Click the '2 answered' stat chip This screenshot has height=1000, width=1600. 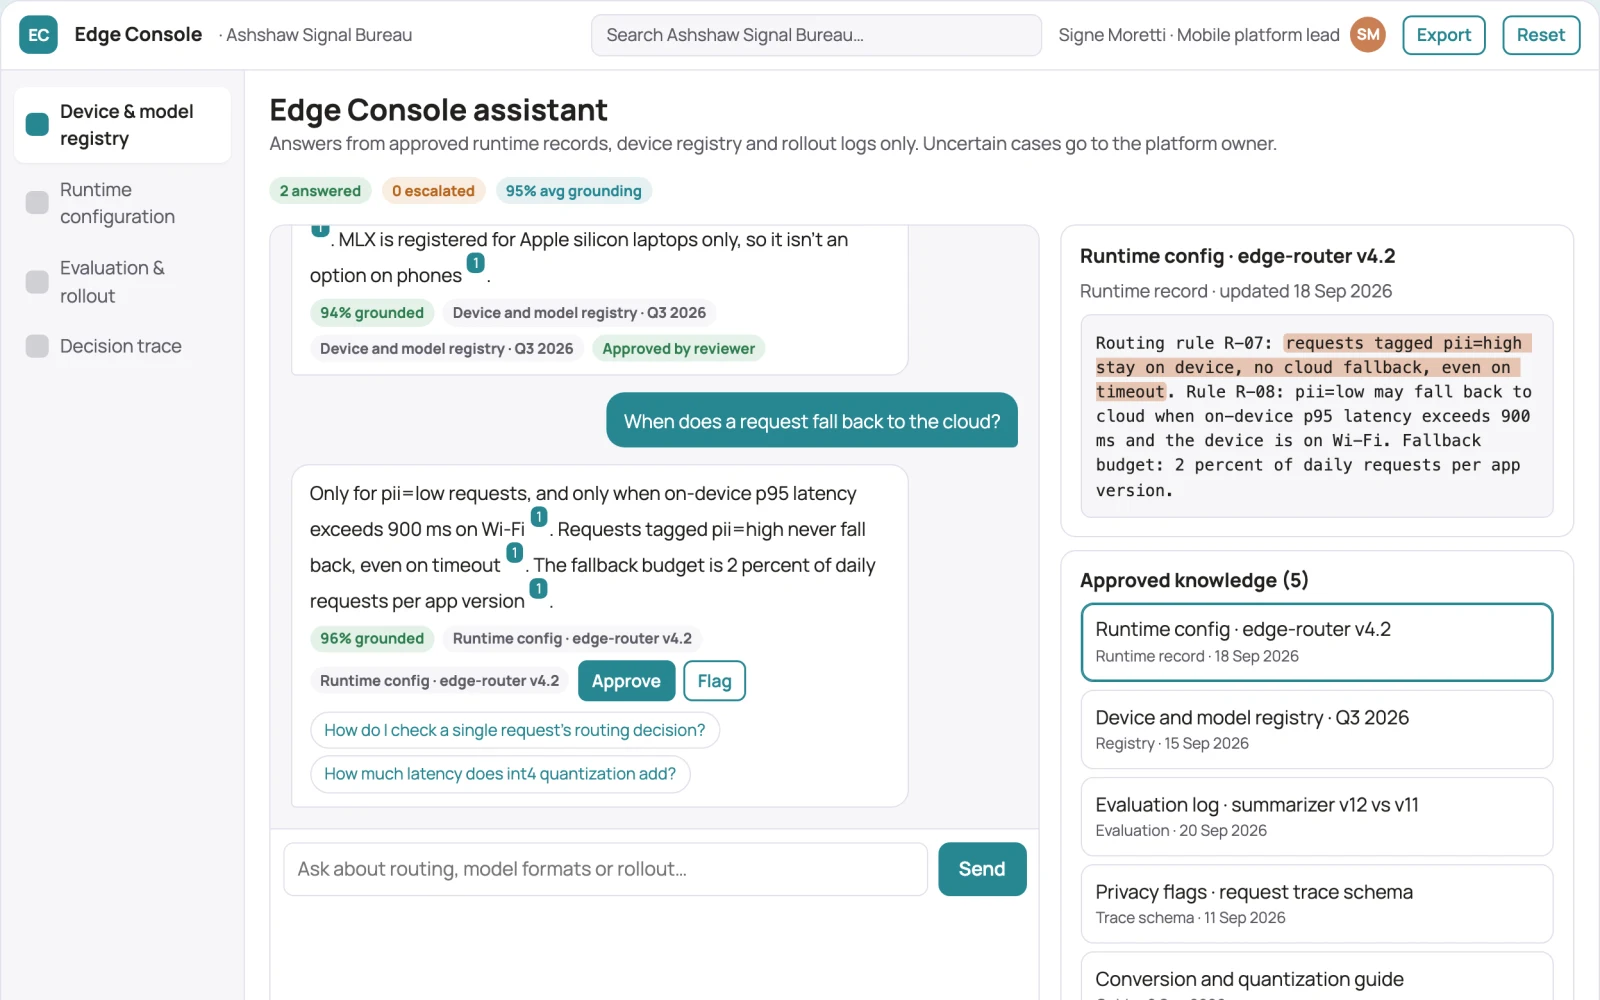(320, 191)
